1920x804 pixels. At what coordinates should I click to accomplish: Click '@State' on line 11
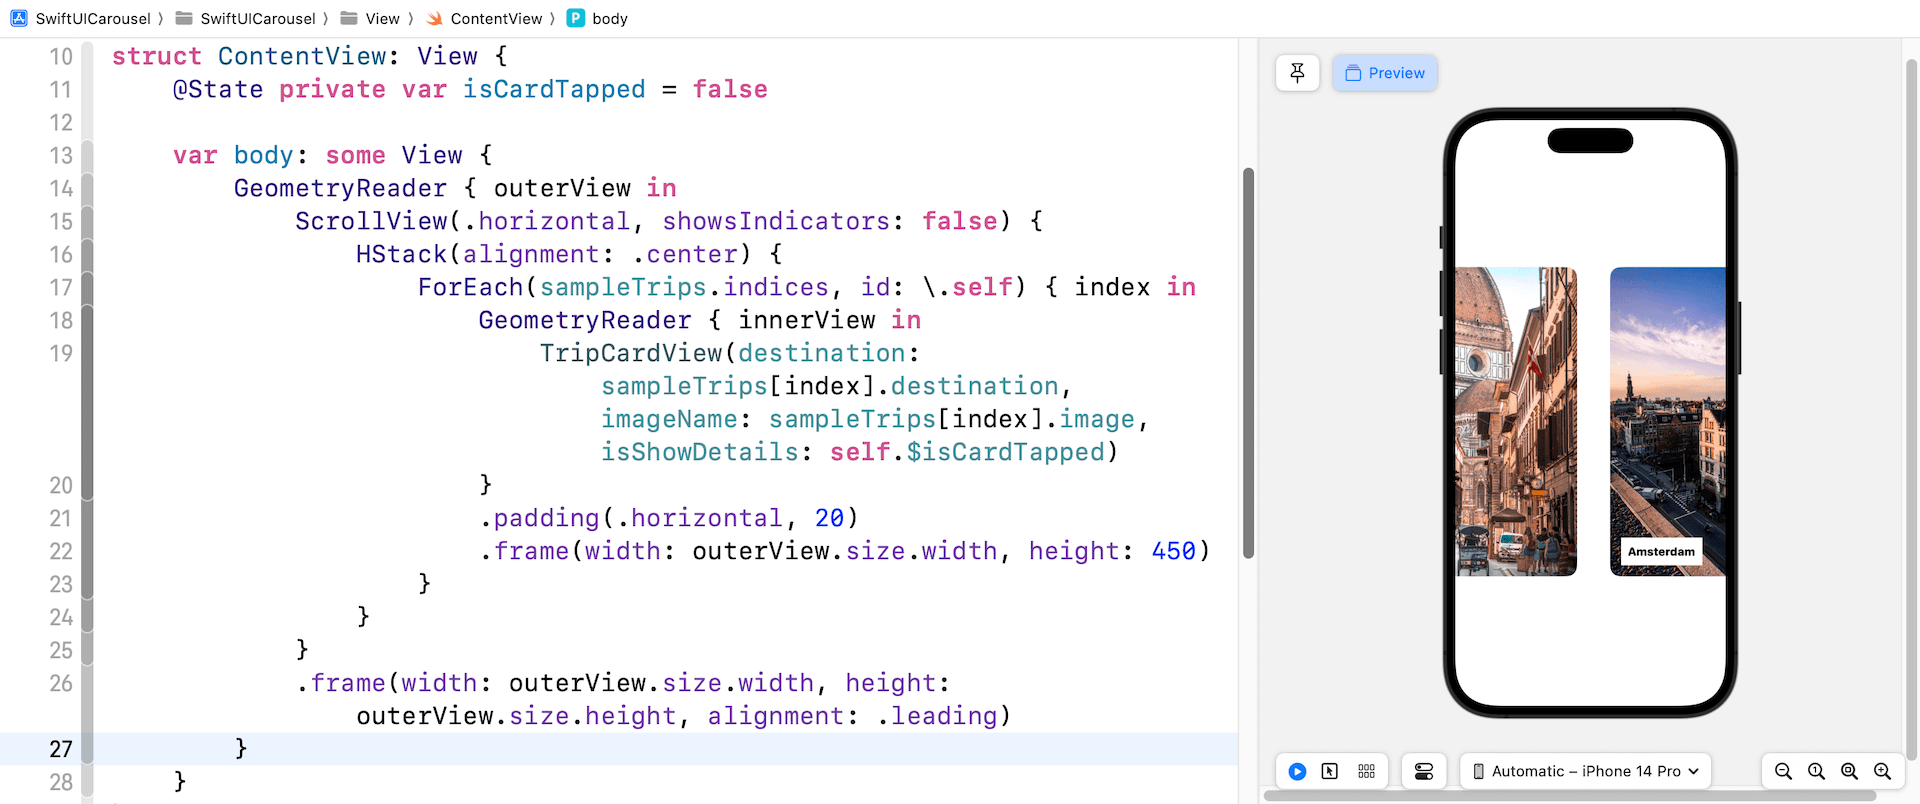click(x=218, y=89)
